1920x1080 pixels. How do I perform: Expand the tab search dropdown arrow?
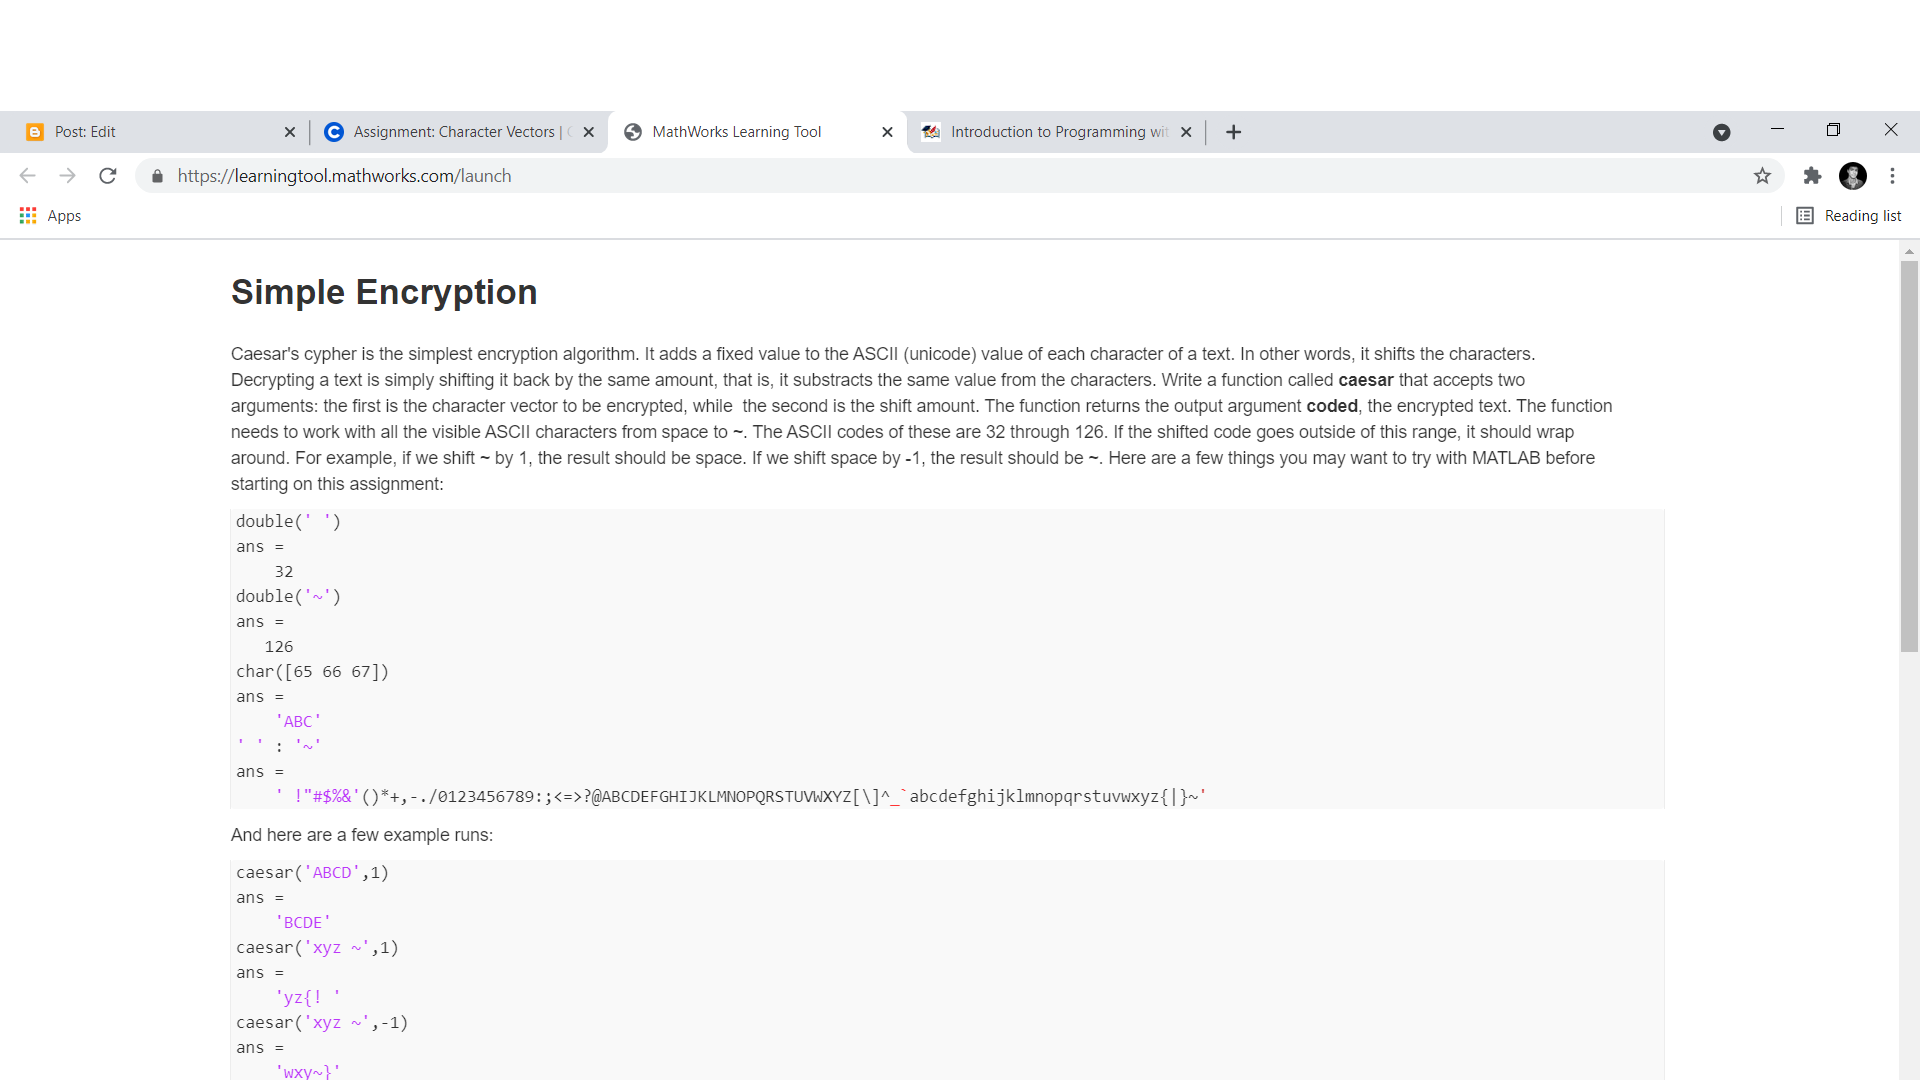pyautogui.click(x=1721, y=132)
